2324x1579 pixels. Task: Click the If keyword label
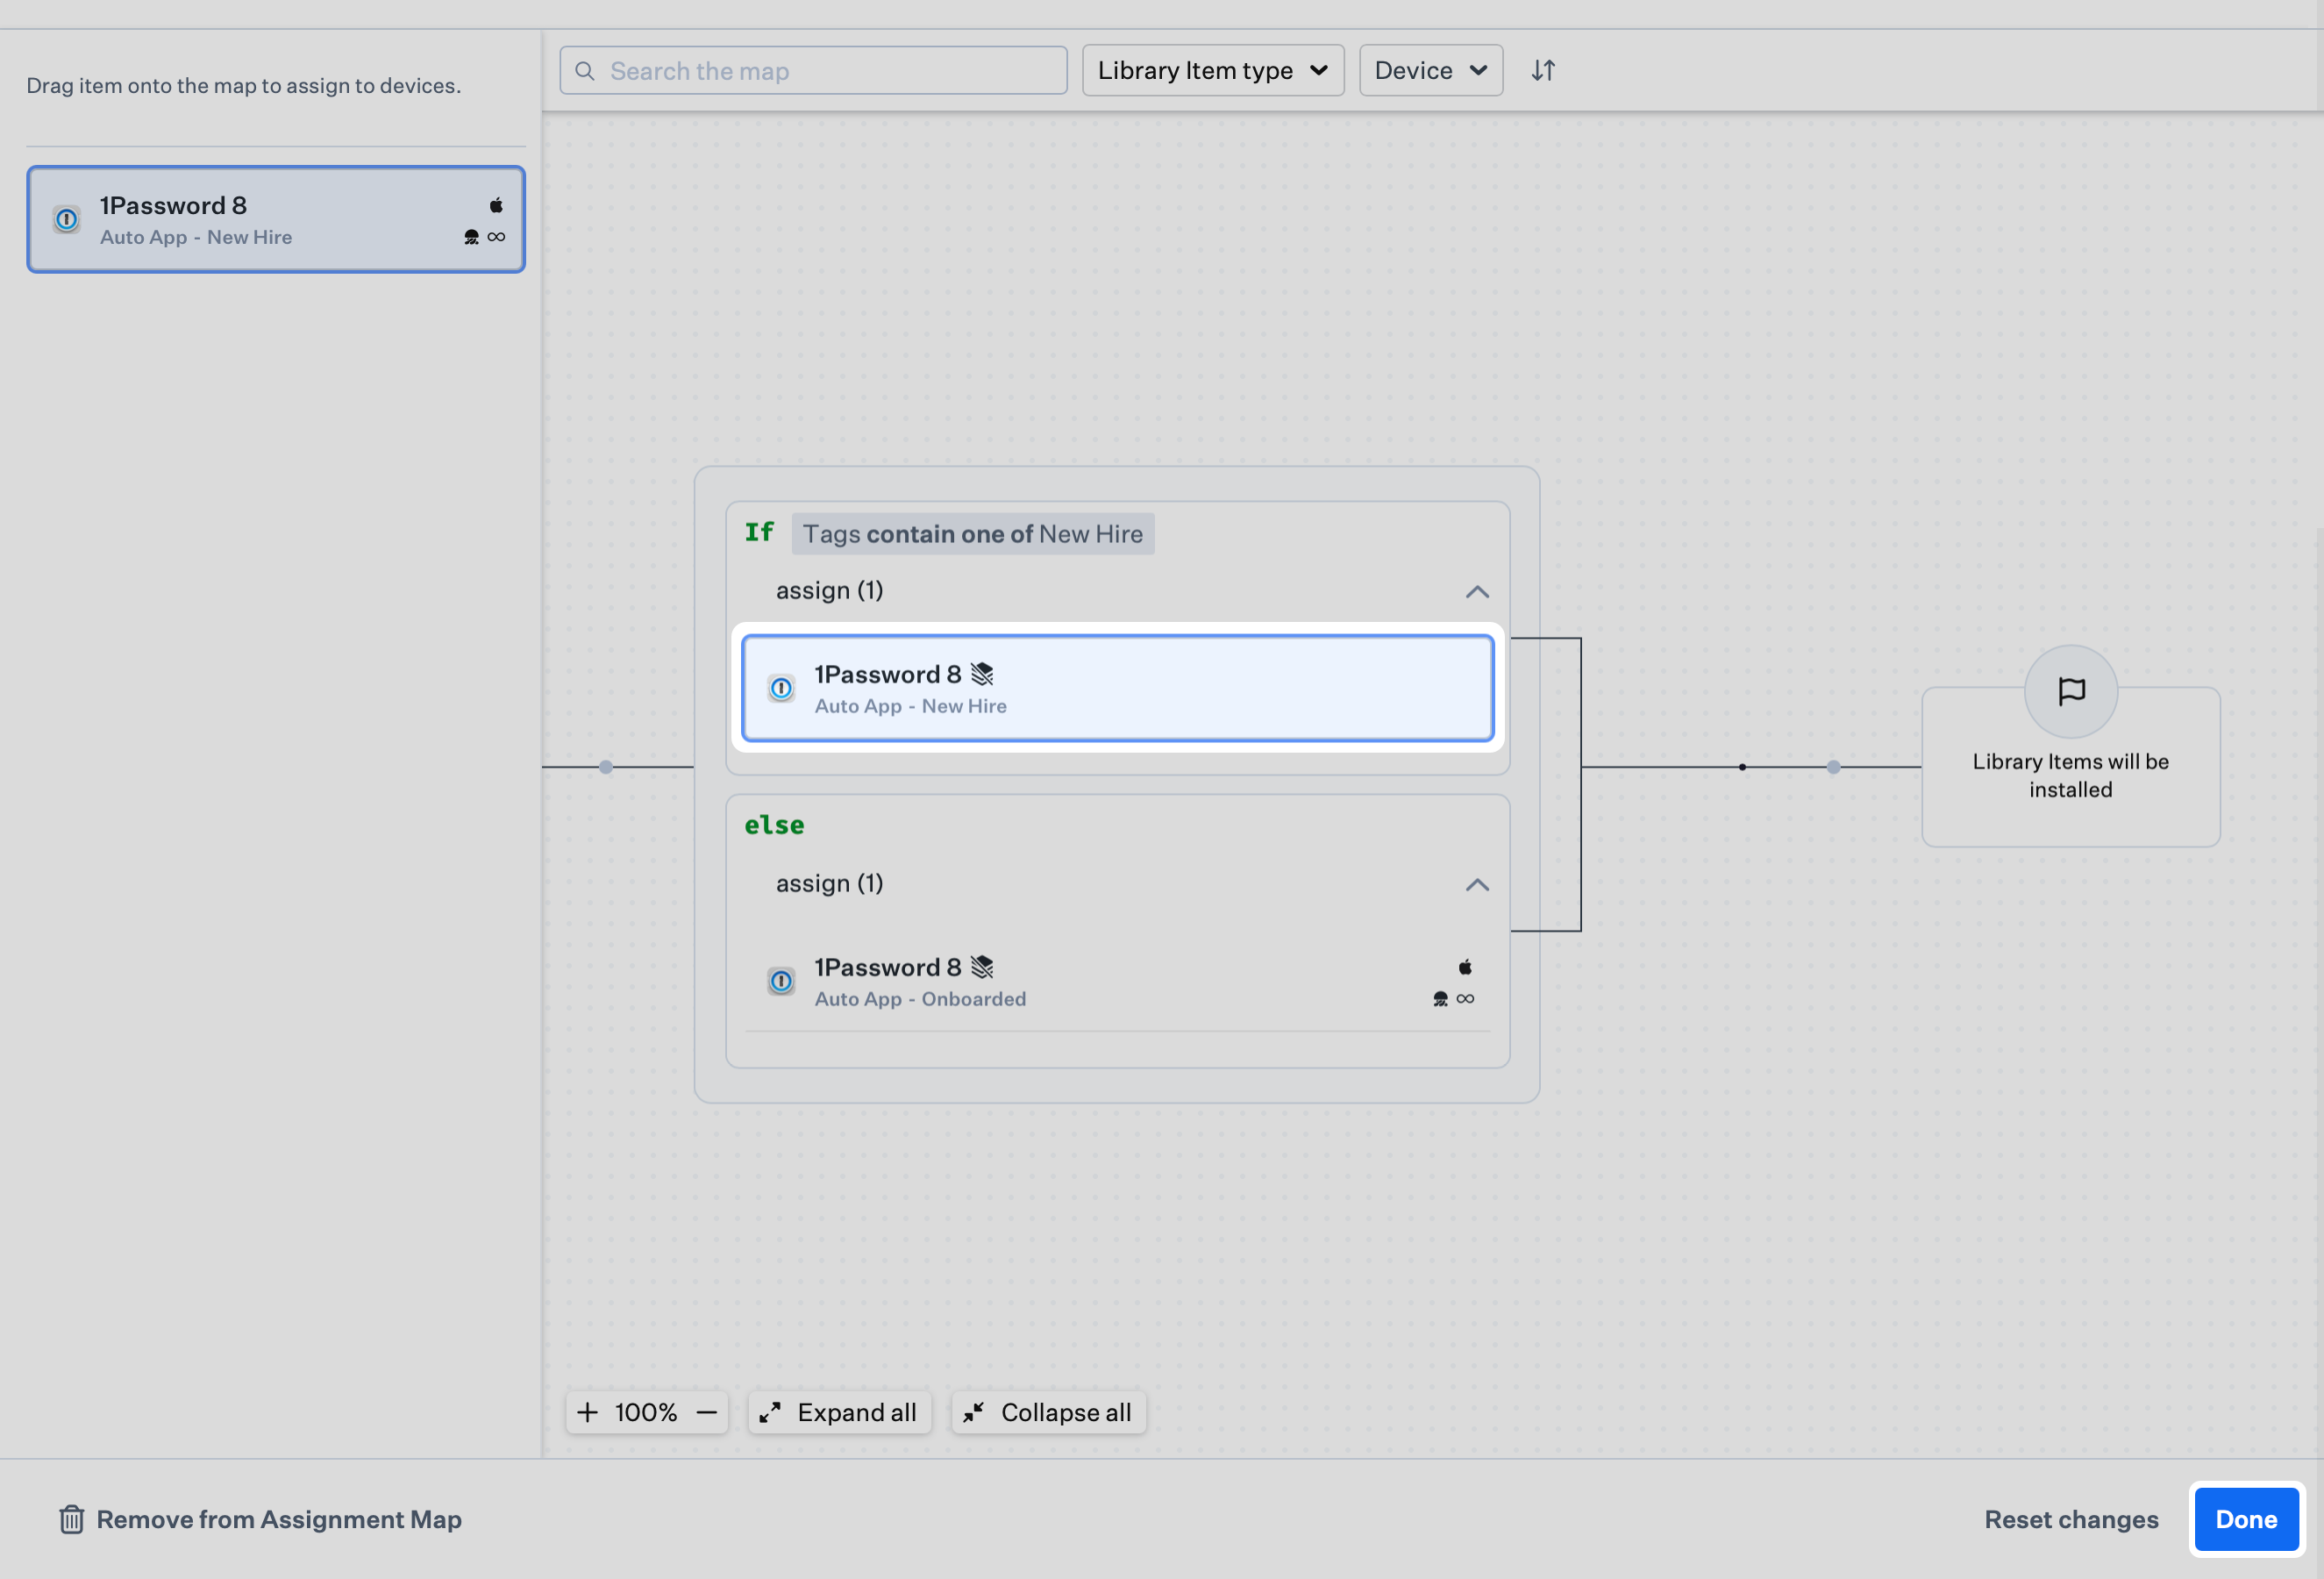(759, 532)
